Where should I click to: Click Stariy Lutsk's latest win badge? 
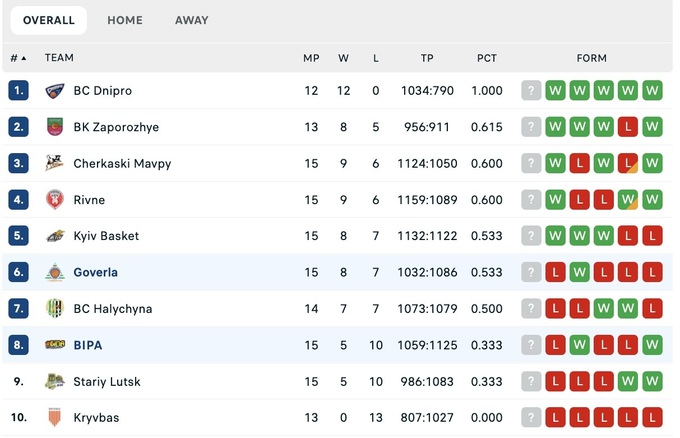pyautogui.click(x=652, y=381)
